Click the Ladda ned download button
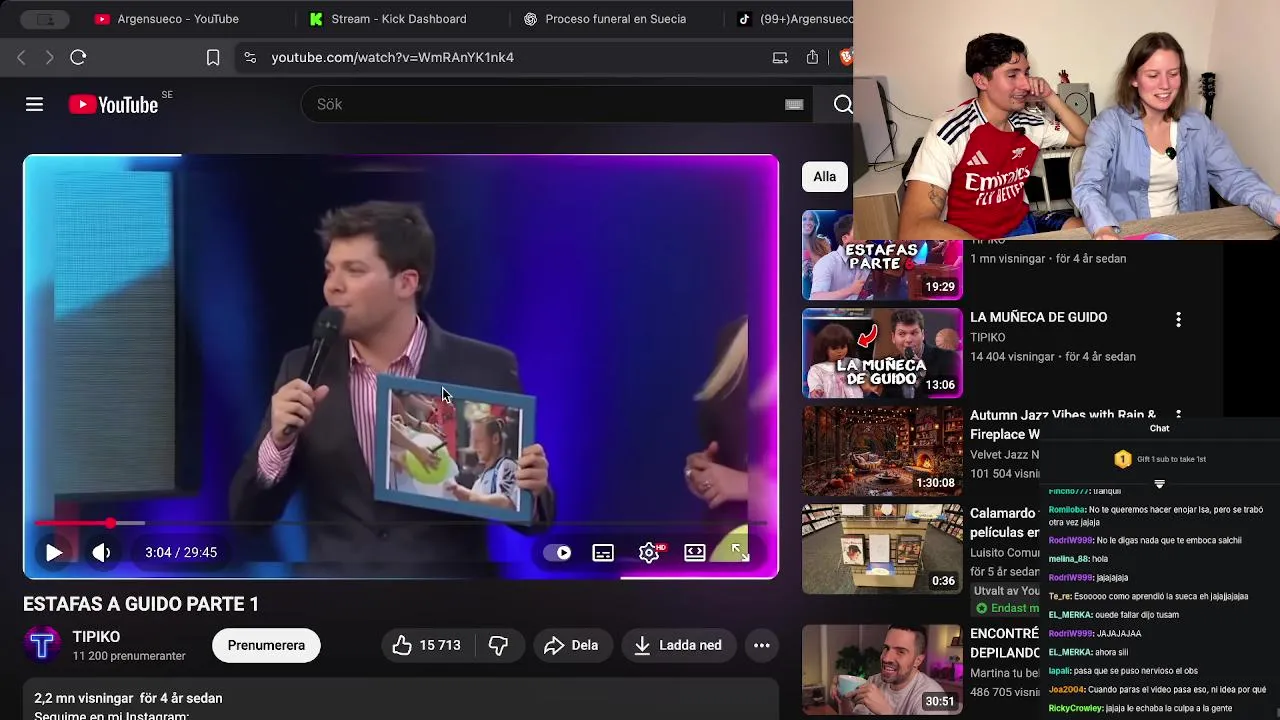Screen dimensions: 1280x720 678,645
